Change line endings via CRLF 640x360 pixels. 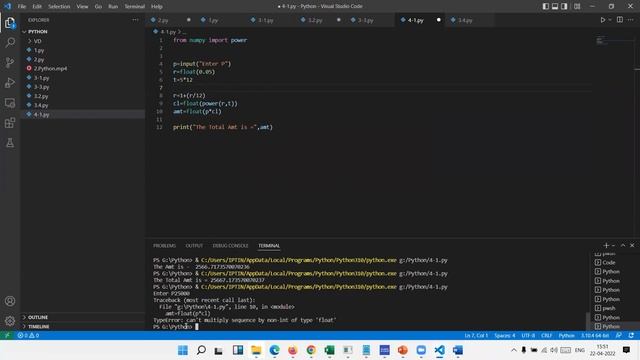click(x=547, y=336)
